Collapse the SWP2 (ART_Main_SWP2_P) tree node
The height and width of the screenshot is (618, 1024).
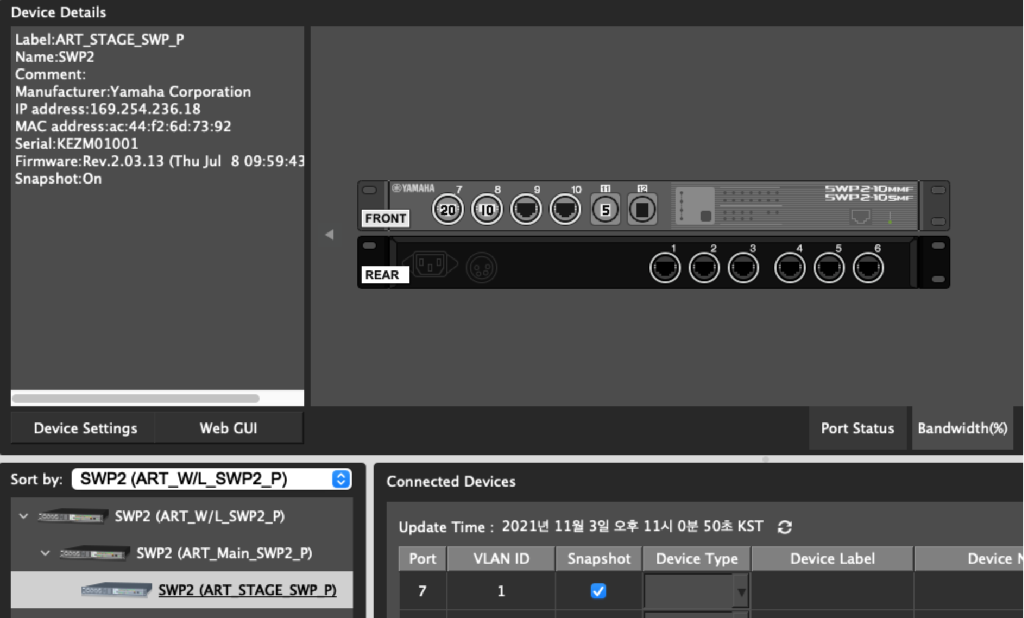[45, 553]
